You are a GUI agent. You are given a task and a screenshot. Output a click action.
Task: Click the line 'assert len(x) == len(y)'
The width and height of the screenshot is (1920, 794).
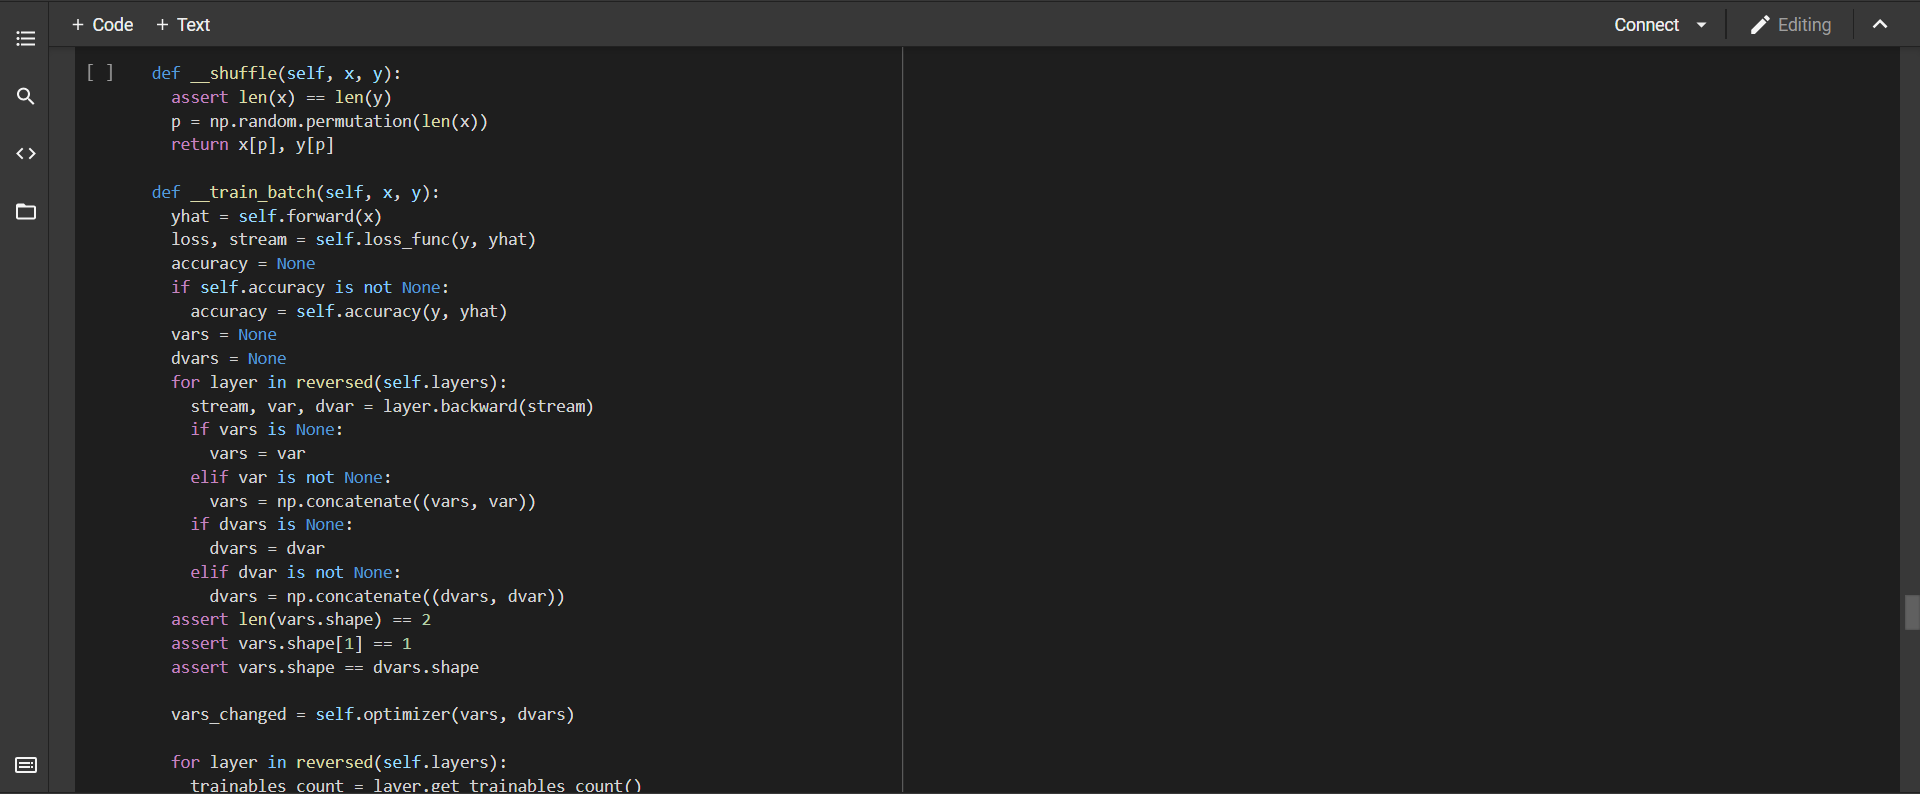pyautogui.click(x=281, y=97)
